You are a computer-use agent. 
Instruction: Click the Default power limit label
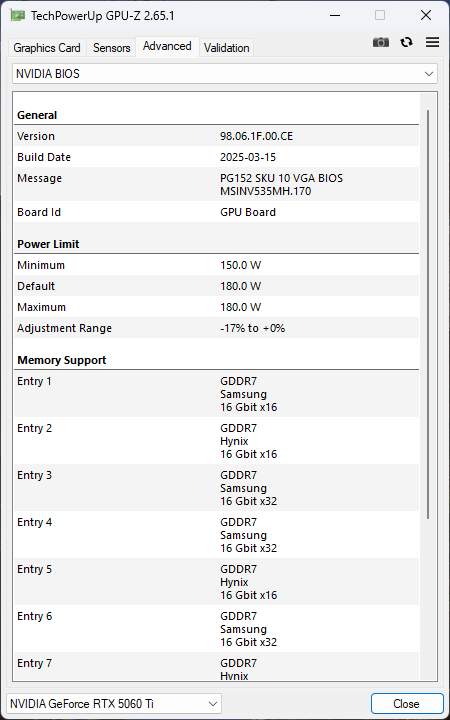(36, 286)
